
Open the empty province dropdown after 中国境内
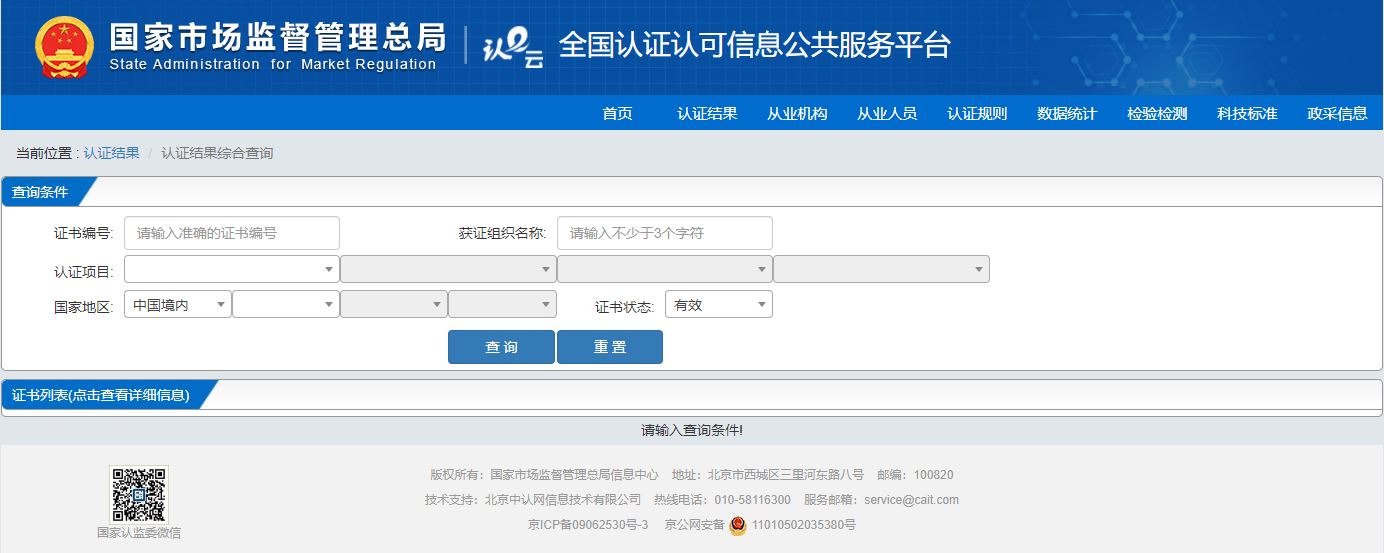click(286, 304)
